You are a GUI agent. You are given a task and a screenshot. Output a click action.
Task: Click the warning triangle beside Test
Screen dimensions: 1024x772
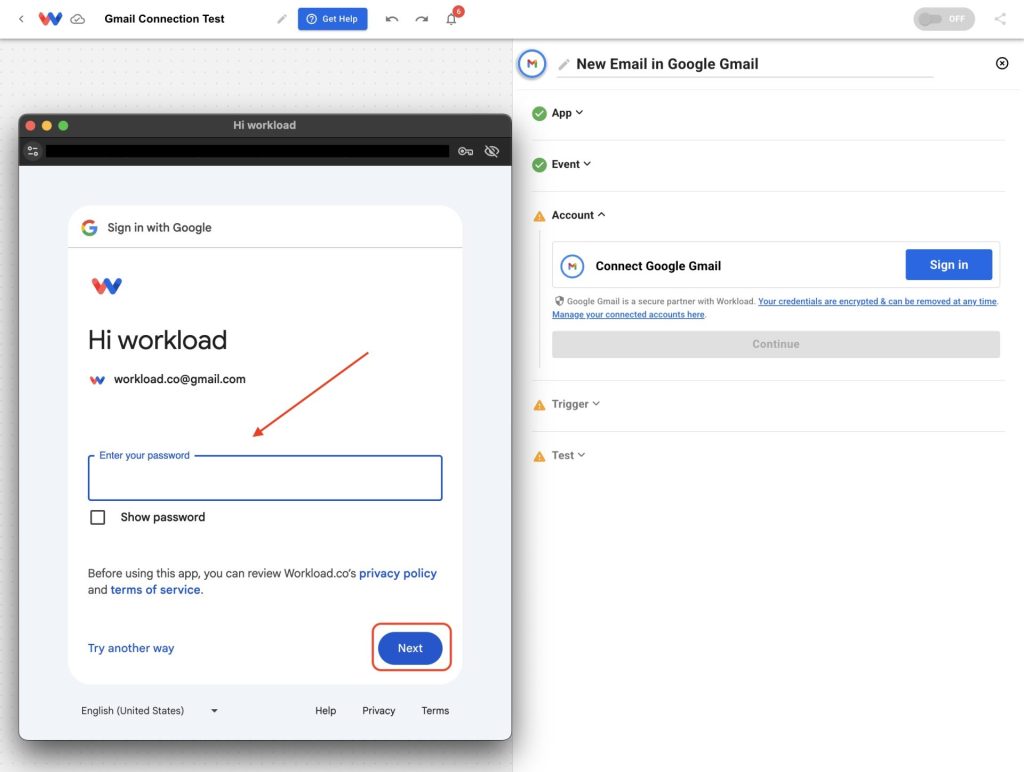[x=539, y=457]
